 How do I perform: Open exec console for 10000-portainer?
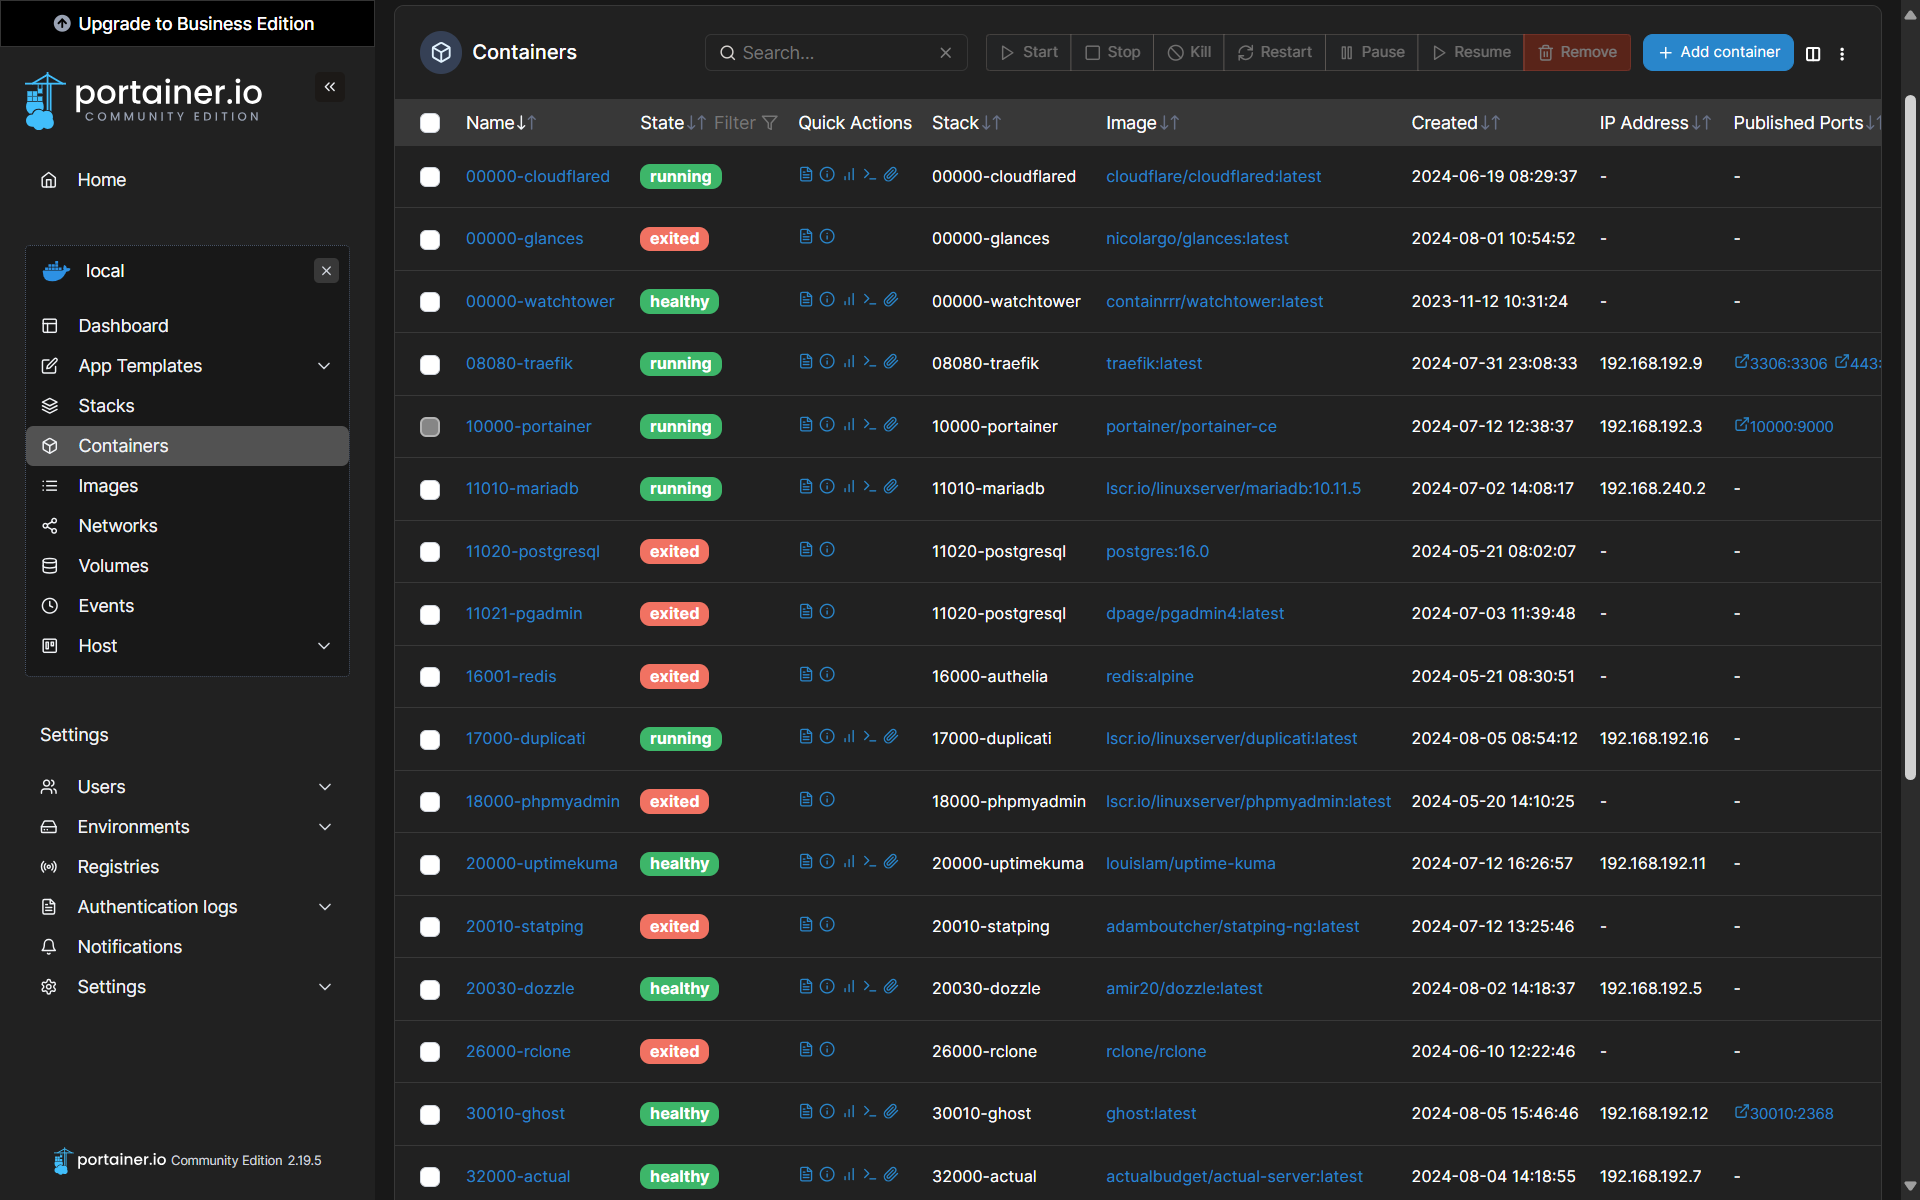pyautogui.click(x=870, y=425)
